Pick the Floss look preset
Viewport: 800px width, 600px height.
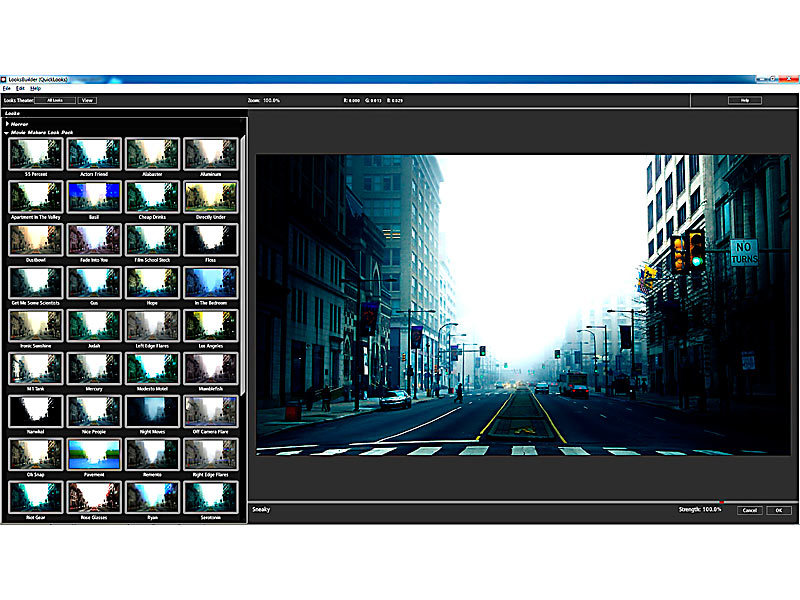point(210,240)
